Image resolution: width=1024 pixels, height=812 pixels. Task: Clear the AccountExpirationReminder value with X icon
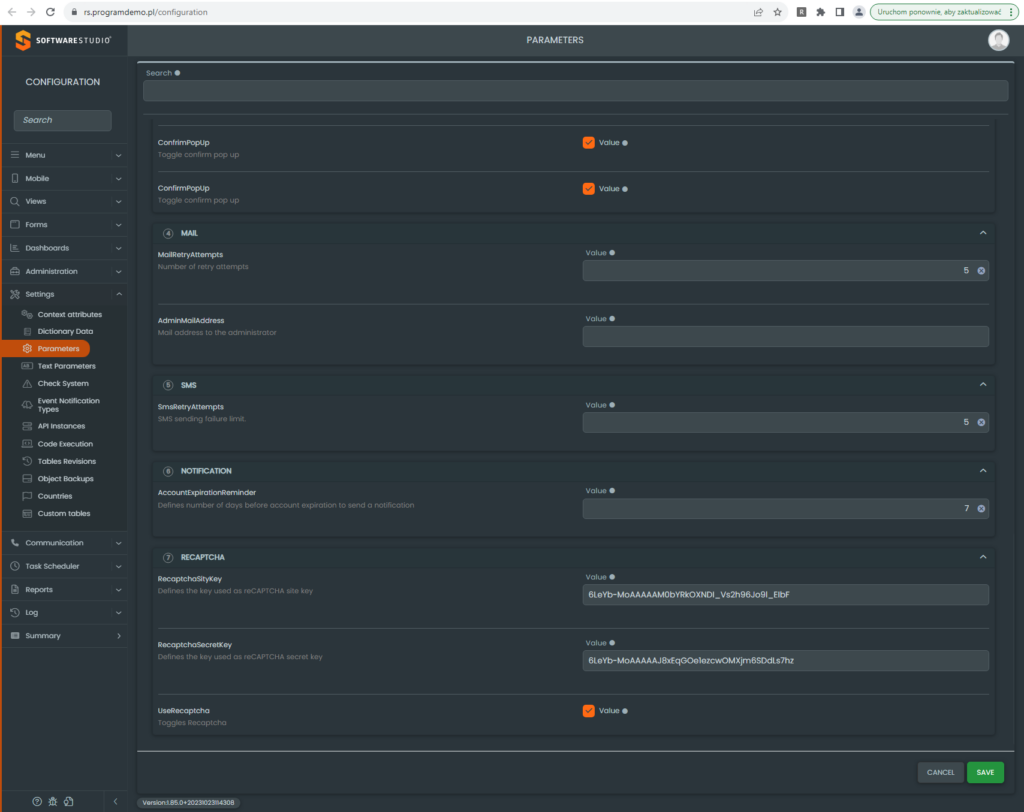point(981,509)
